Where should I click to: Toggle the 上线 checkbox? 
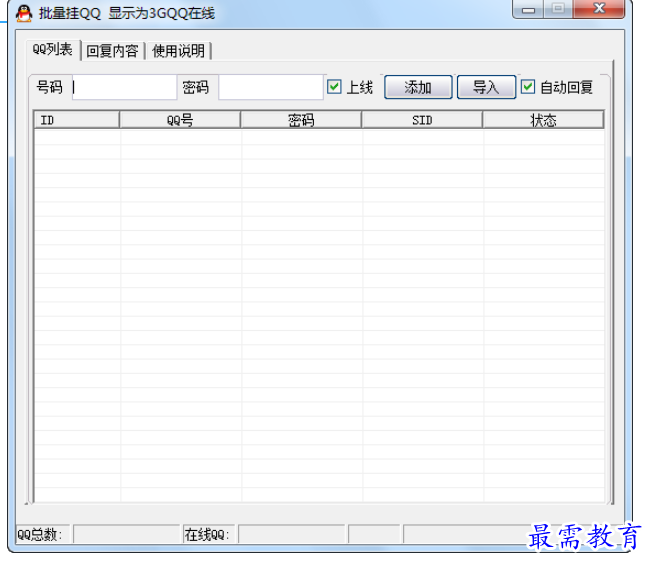click(x=334, y=87)
